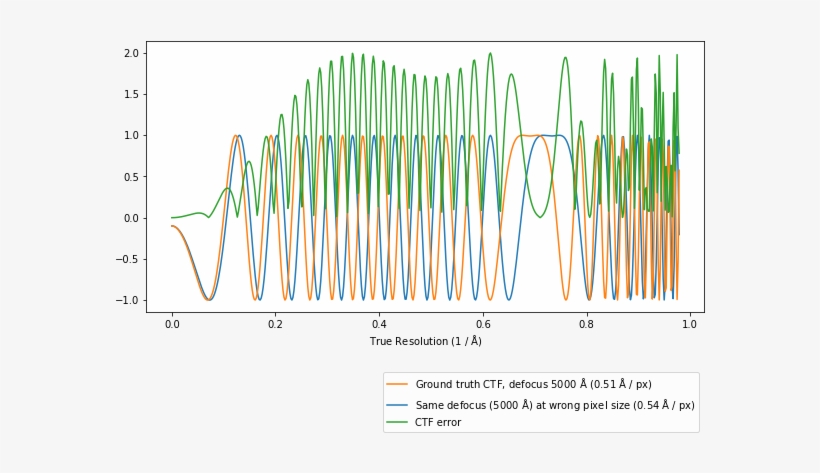Click the 0.0 tick label on y-axis
The width and height of the screenshot is (820, 473).
(130, 218)
